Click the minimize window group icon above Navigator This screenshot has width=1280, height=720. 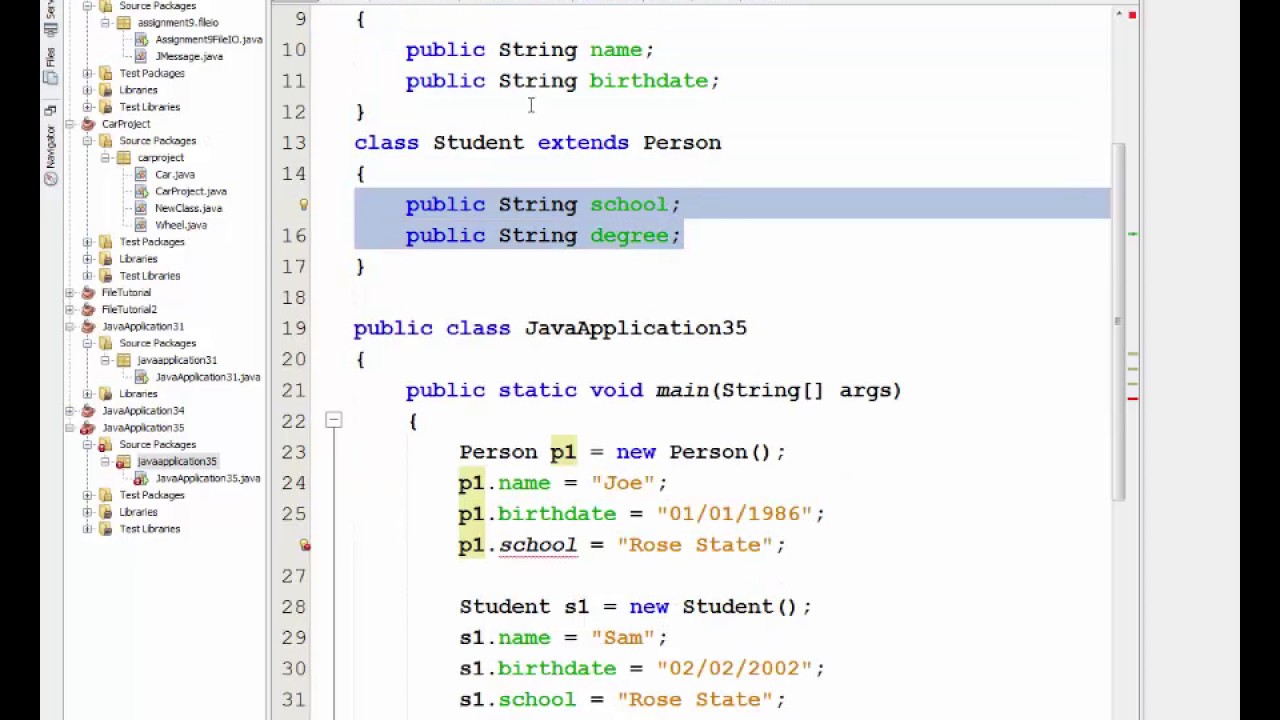[x=50, y=110]
